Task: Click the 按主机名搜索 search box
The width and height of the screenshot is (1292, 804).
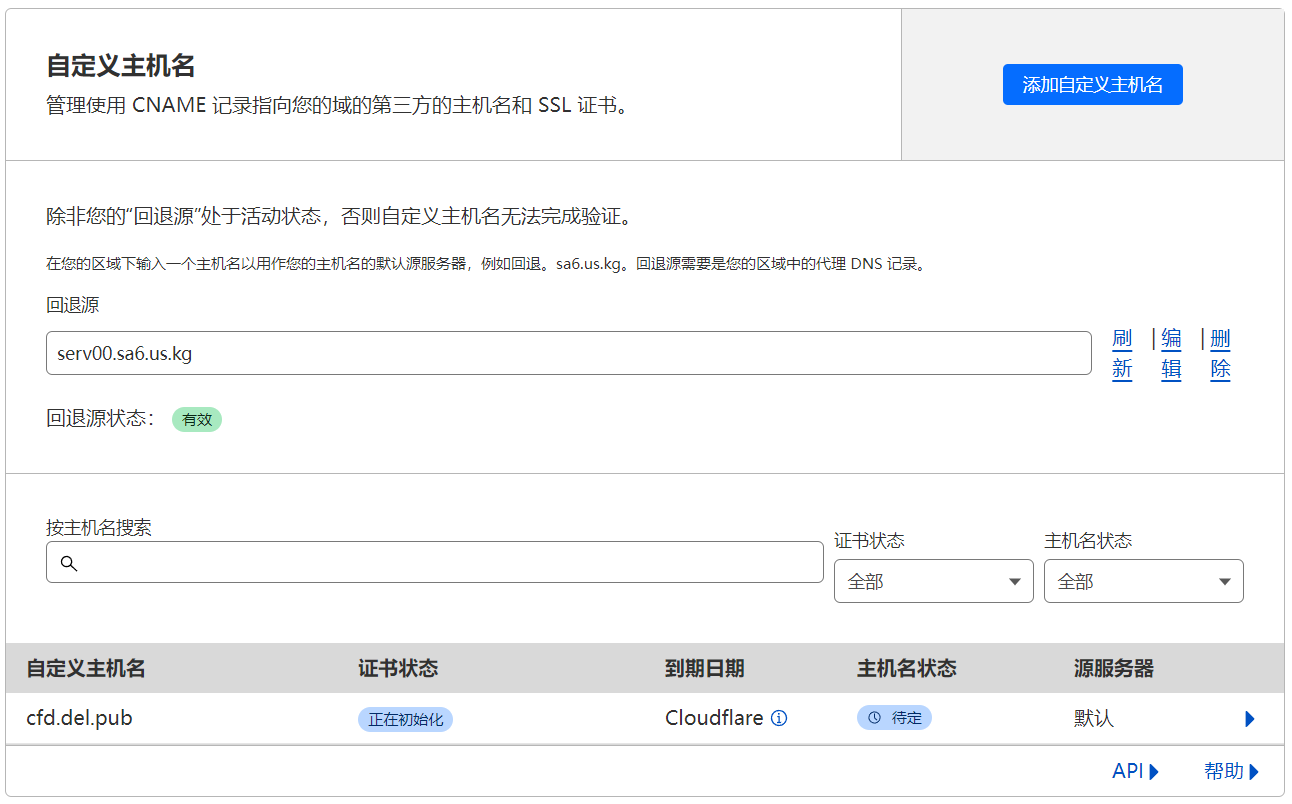Action: (x=434, y=563)
